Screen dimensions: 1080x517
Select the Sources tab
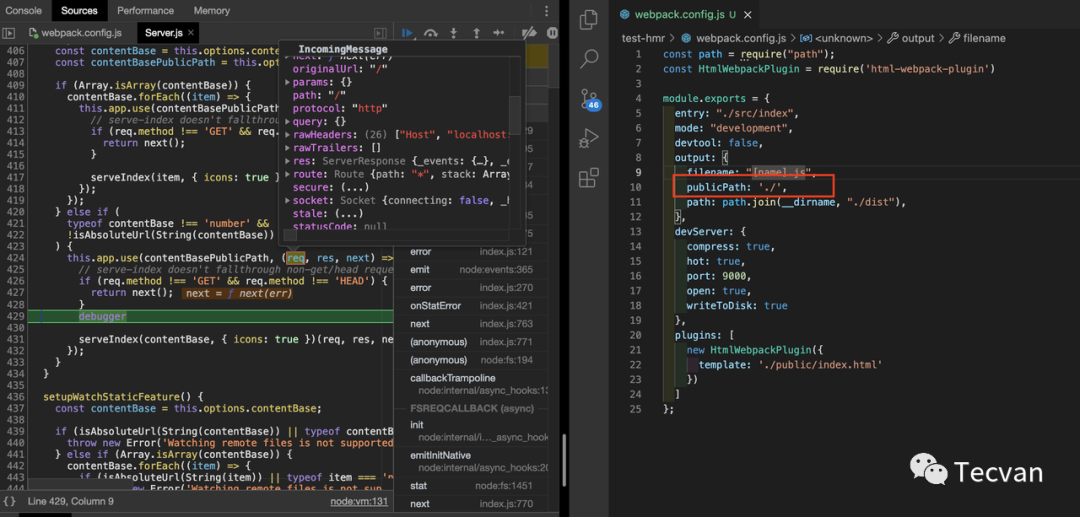[x=79, y=10]
